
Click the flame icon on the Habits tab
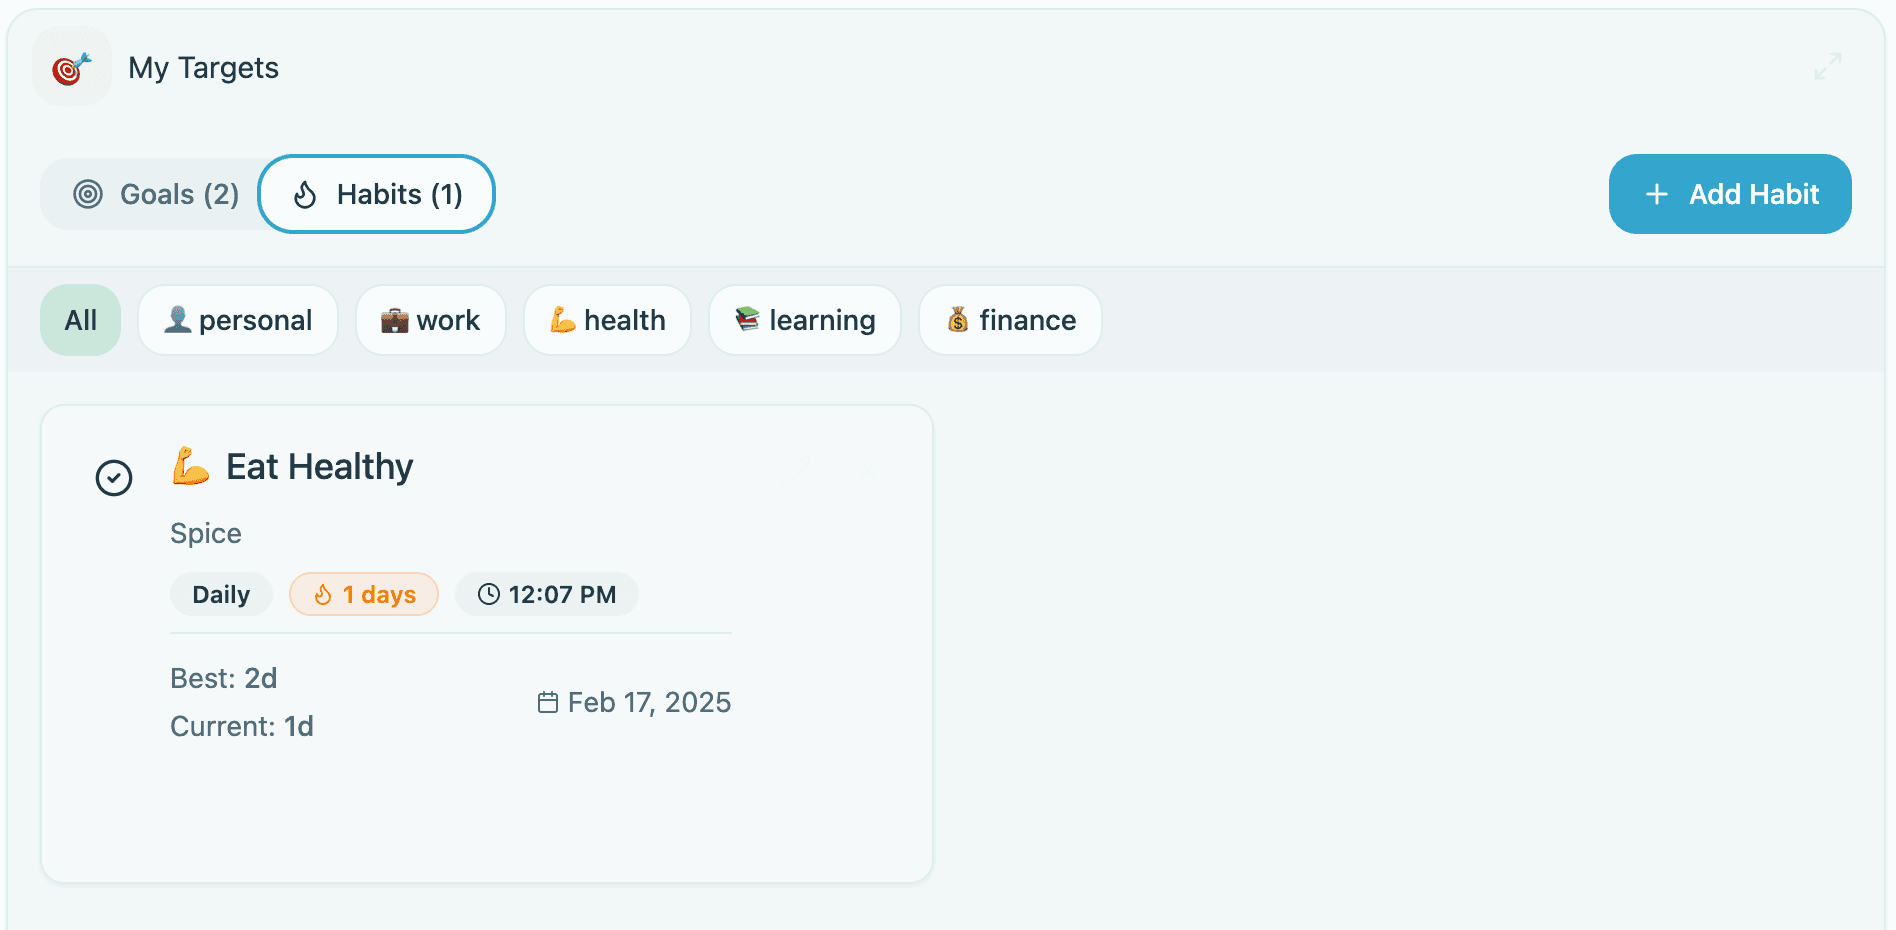tap(305, 194)
